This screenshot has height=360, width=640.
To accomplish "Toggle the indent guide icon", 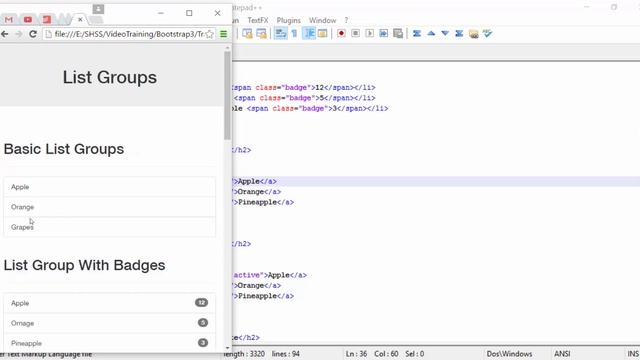I will point(309,33).
